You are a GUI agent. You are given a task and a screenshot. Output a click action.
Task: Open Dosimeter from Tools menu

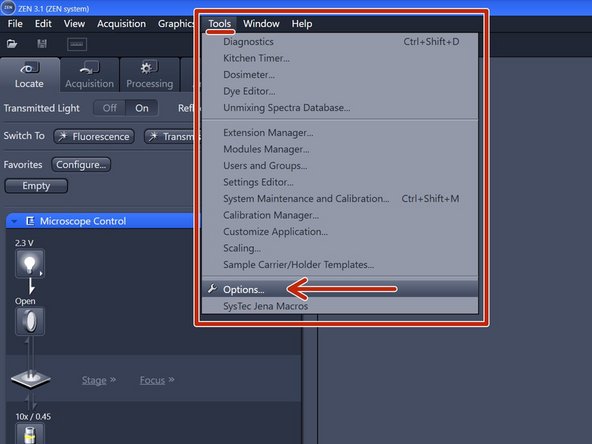pos(340,75)
